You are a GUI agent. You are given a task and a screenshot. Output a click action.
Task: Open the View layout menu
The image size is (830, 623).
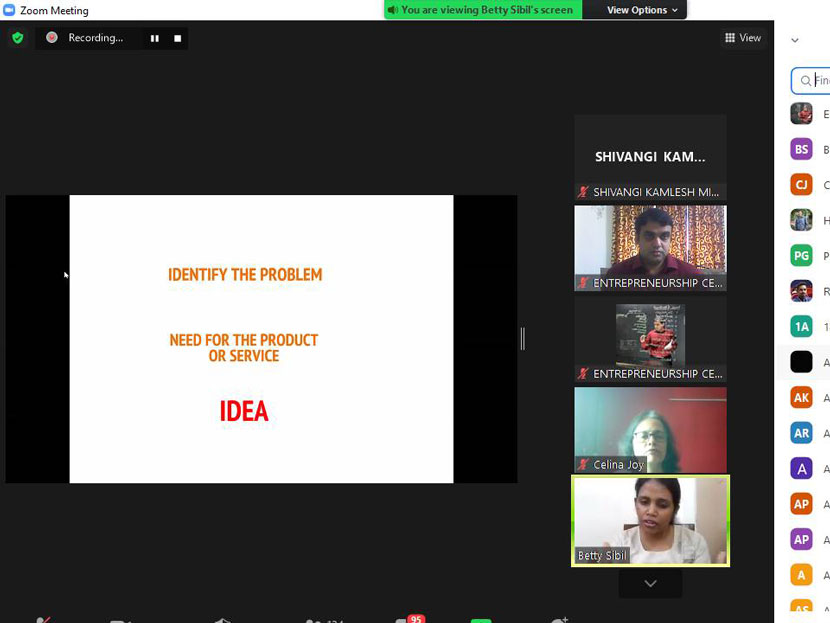tap(743, 38)
